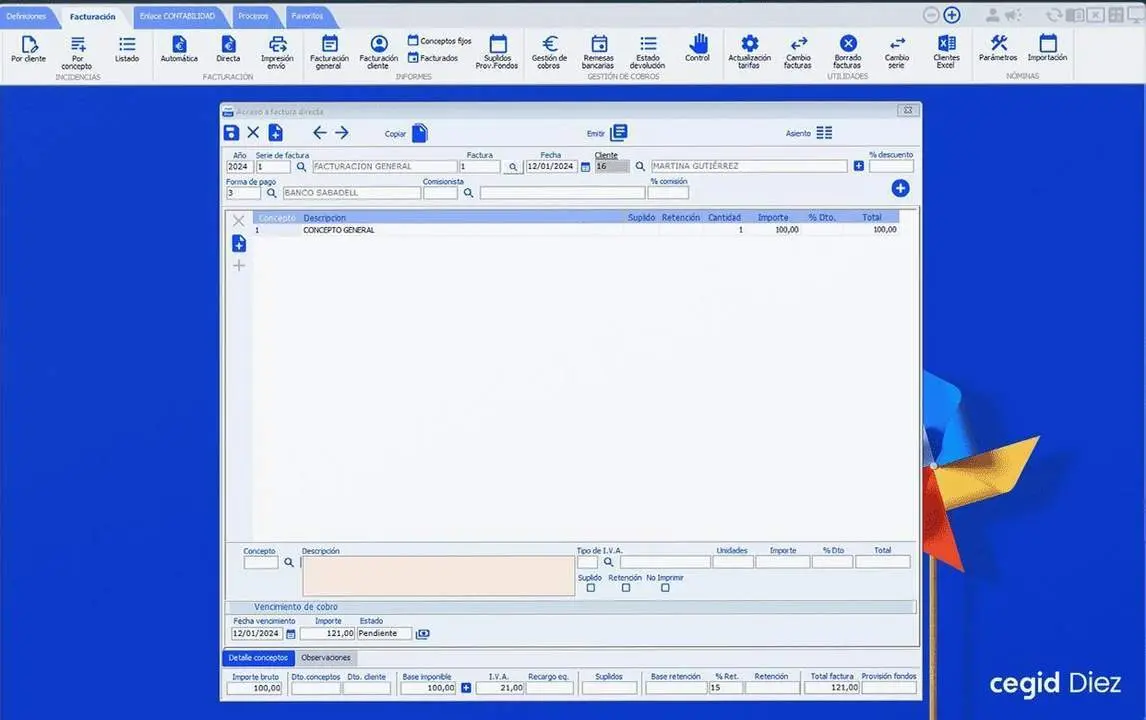The image size is (1146, 720).
Task: Open Impresión envío
Action: [x=277, y=52]
